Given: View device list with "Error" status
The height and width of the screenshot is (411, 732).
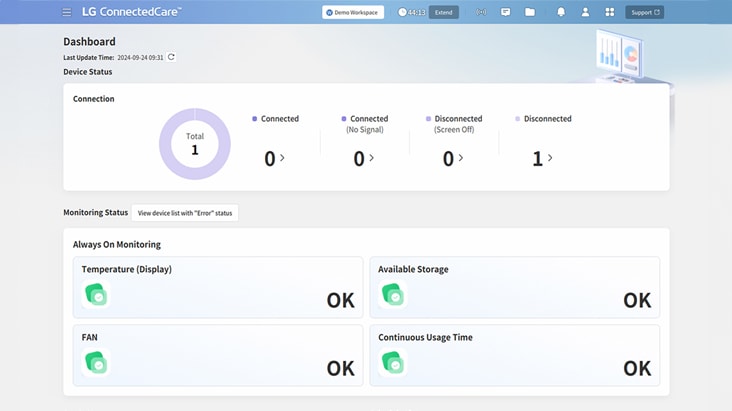Looking at the screenshot, I should [x=185, y=213].
